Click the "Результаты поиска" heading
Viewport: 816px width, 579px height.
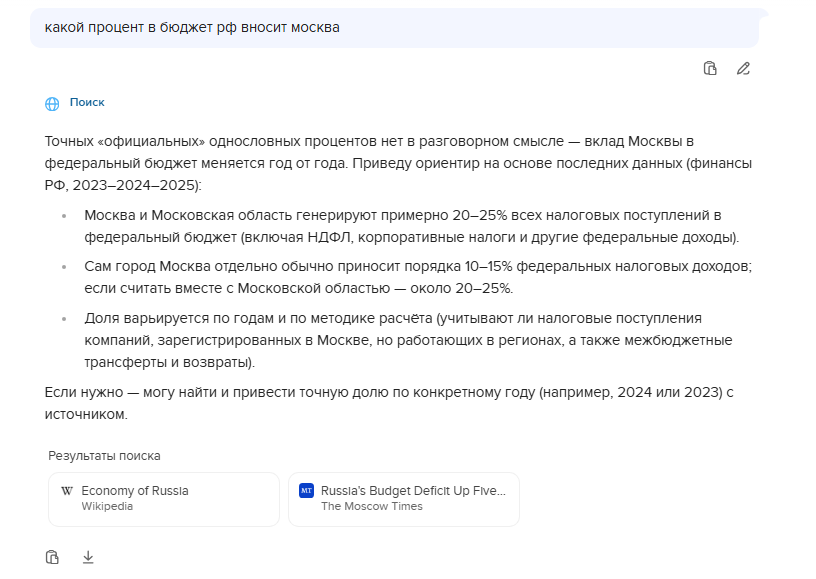point(104,456)
